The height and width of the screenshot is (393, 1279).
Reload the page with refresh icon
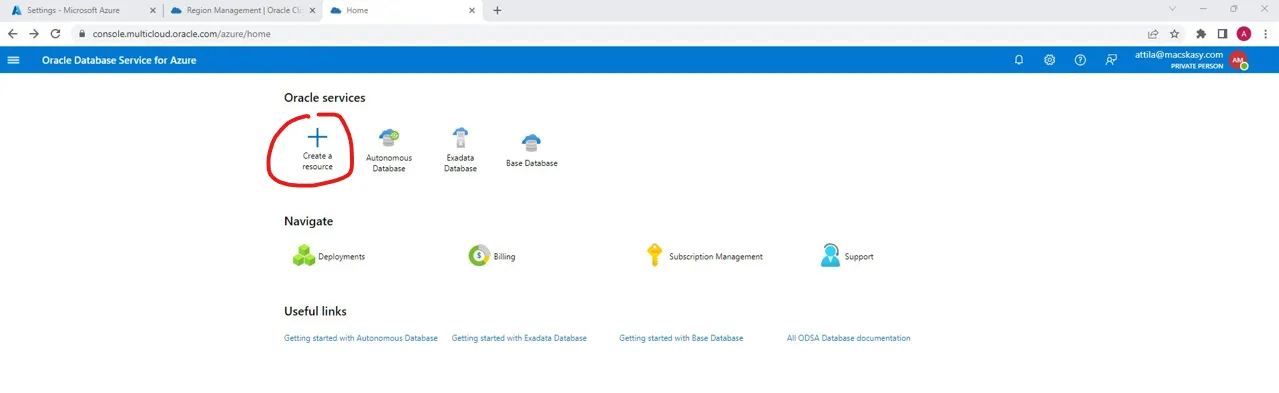(x=56, y=33)
